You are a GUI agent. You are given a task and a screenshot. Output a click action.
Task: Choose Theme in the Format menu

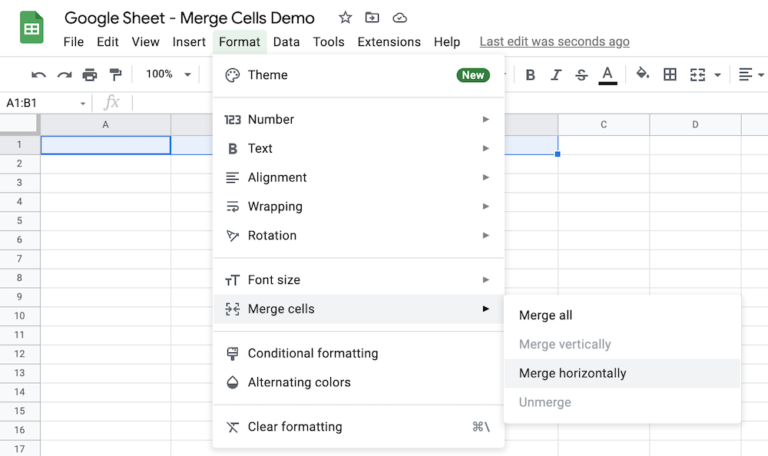[x=359, y=75]
